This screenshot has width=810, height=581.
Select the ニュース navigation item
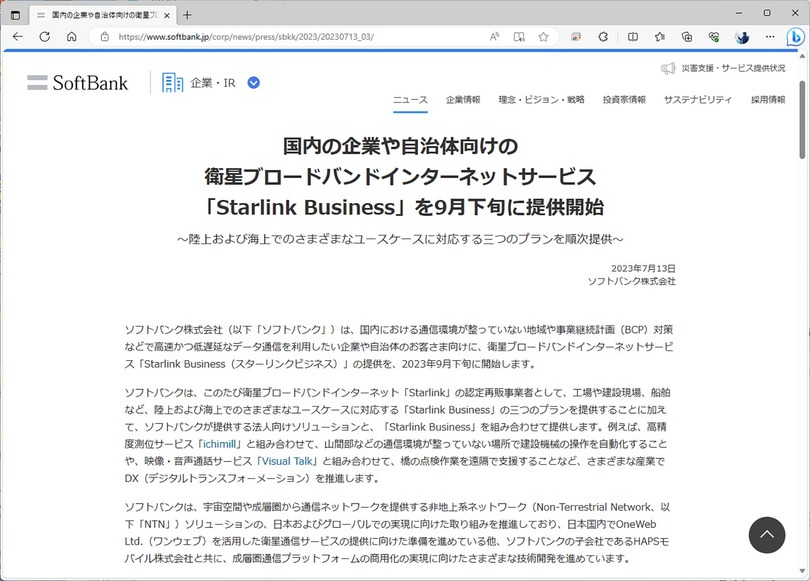pyautogui.click(x=410, y=100)
